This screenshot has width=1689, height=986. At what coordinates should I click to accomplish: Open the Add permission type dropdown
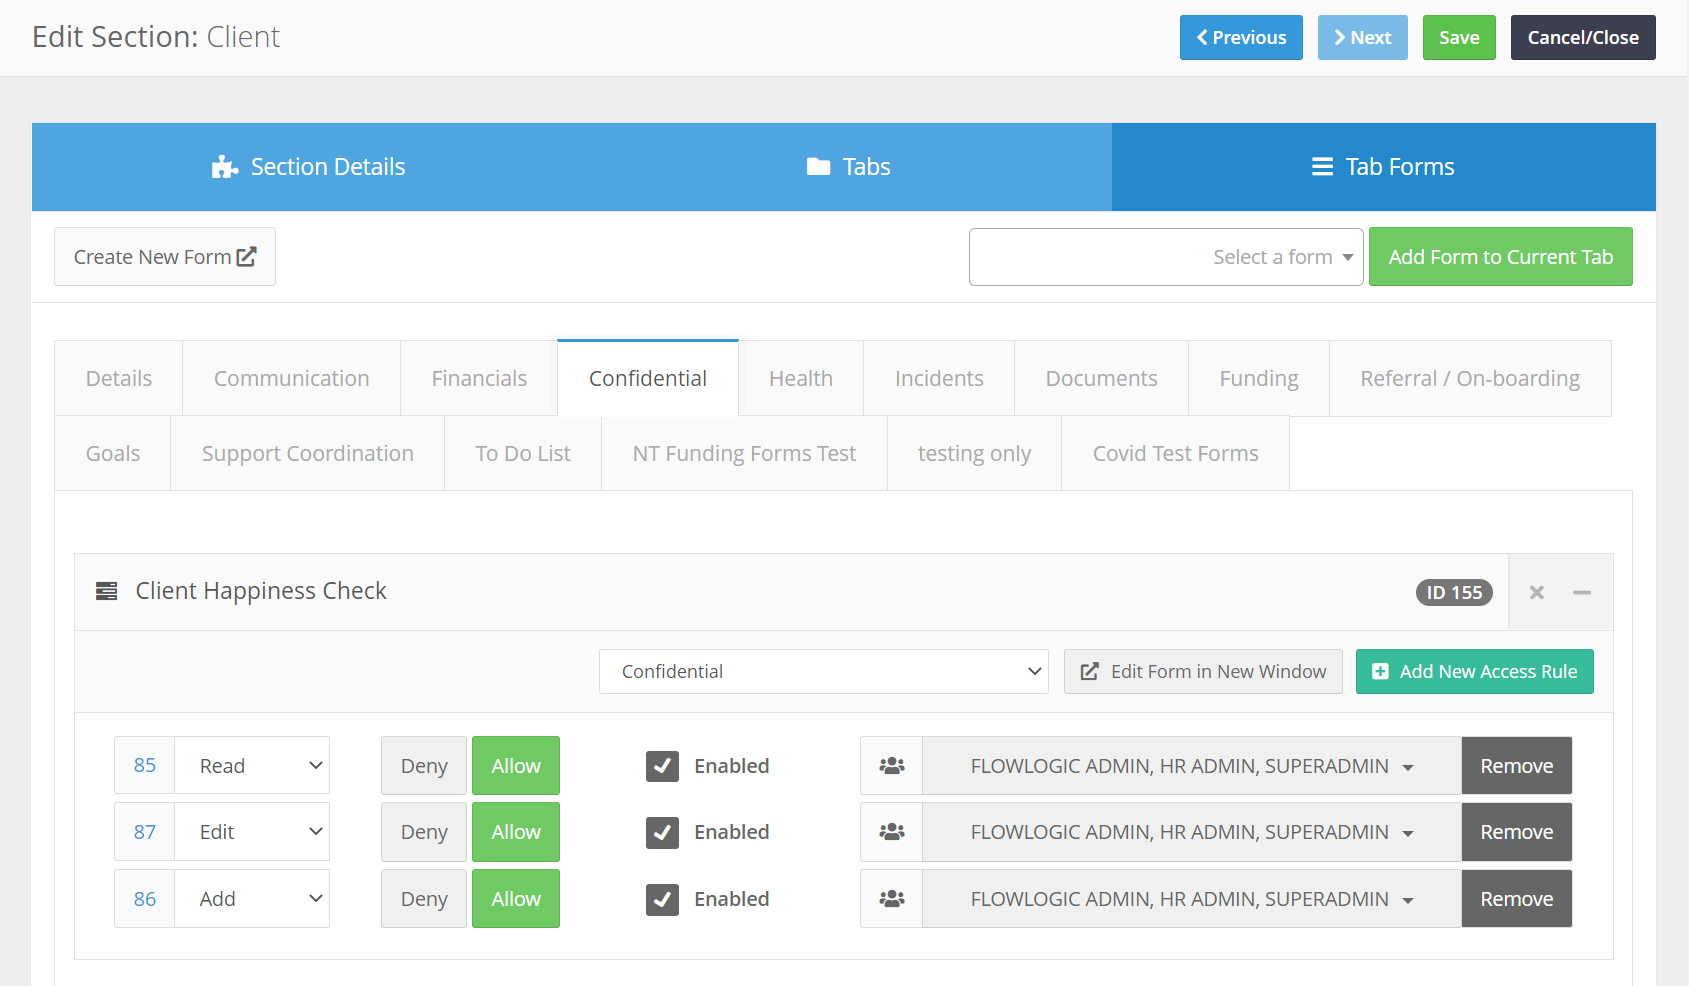(x=252, y=899)
